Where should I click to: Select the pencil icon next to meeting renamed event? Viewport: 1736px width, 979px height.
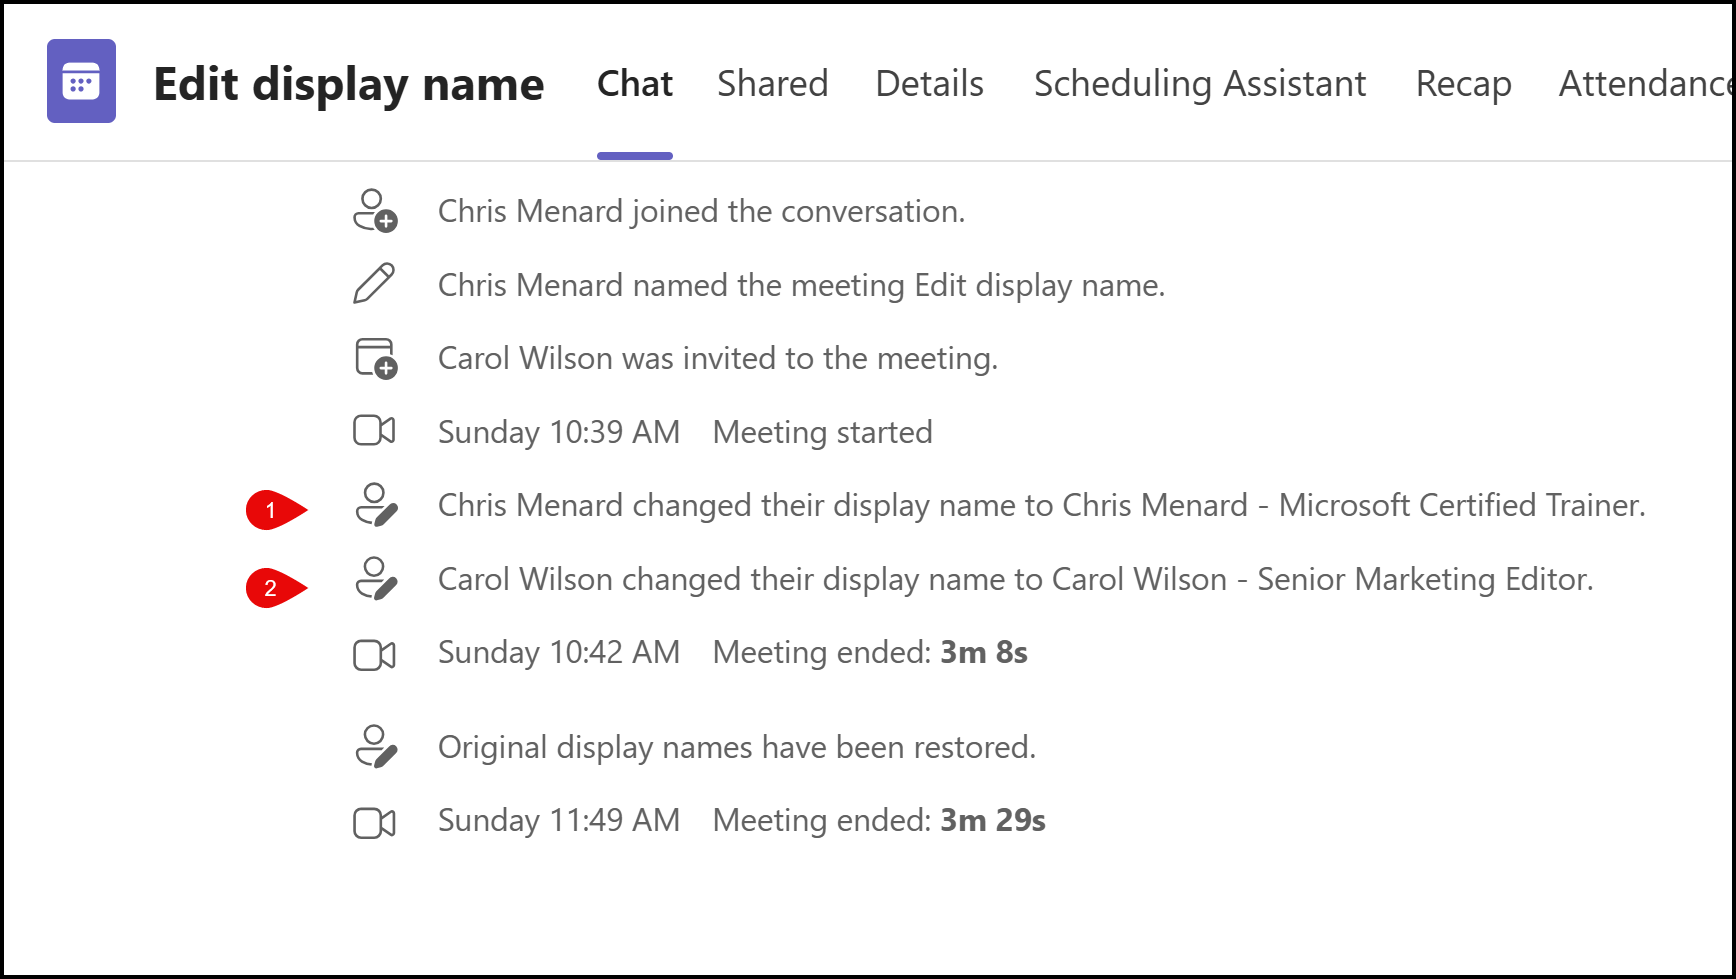375,284
